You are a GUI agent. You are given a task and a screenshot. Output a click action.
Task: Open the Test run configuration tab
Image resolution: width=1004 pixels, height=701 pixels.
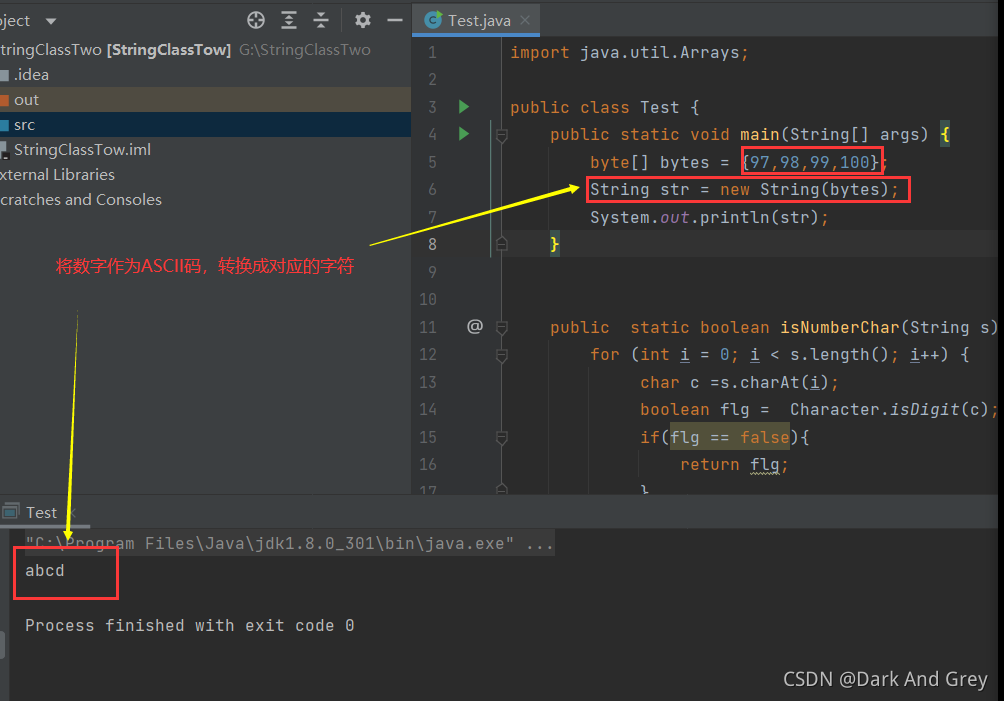click(x=40, y=512)
